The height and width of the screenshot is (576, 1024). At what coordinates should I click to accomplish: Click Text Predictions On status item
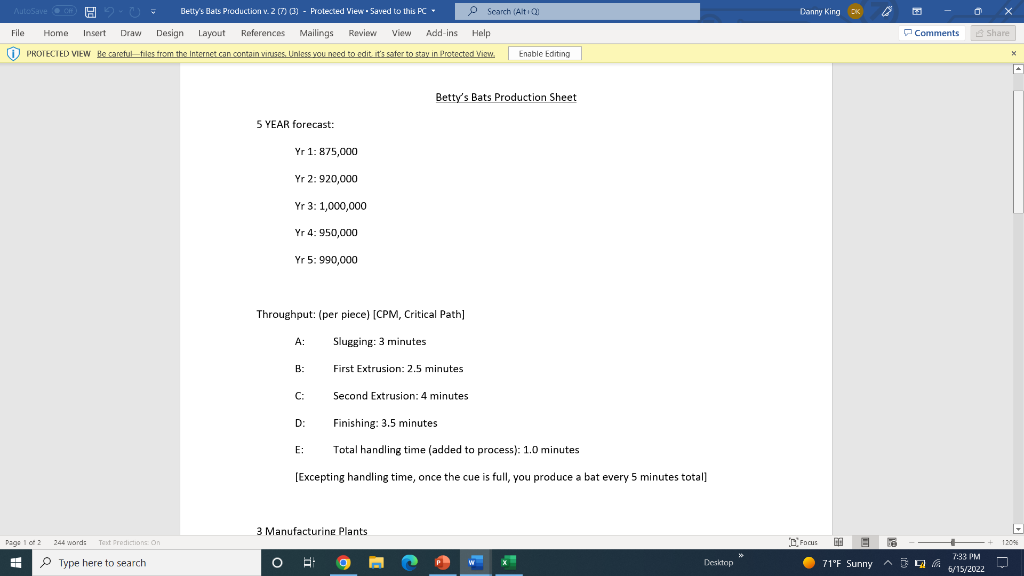tap(129, 542)
